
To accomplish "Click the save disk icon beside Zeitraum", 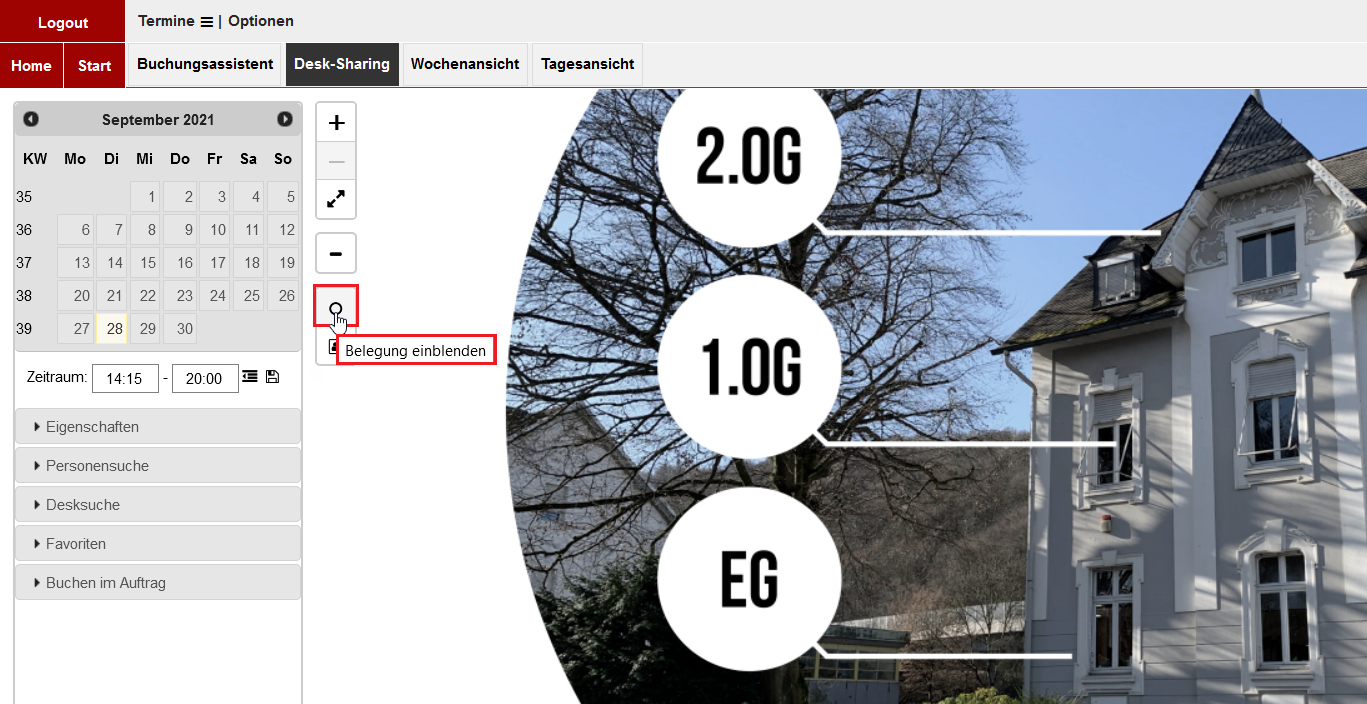I will pos(273,376).
